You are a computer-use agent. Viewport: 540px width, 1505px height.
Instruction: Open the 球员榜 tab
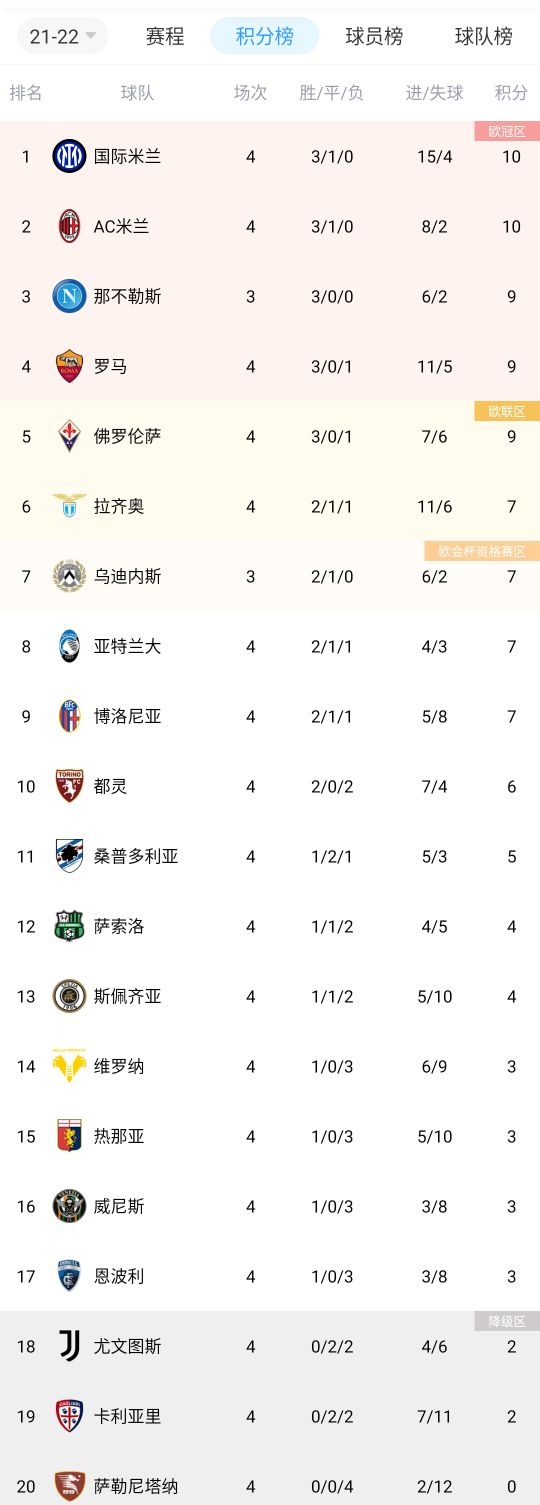pyautogui.click(x=375, y=37)
